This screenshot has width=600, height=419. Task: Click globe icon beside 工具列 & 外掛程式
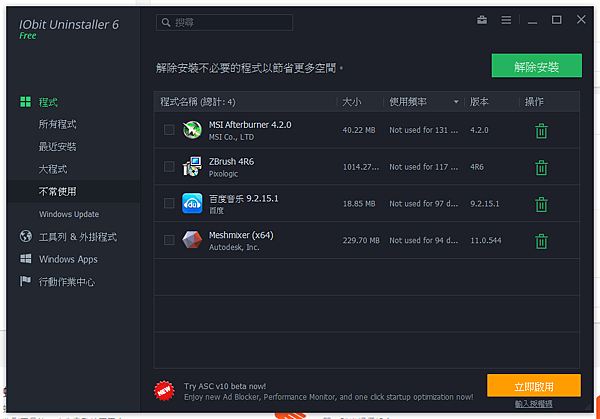click(26, 236)
